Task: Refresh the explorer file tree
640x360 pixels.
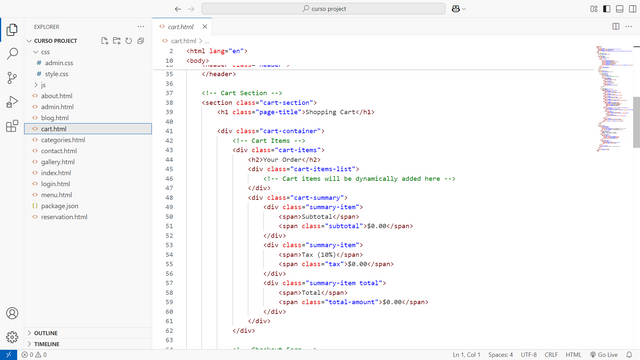Action: (129, 41)
